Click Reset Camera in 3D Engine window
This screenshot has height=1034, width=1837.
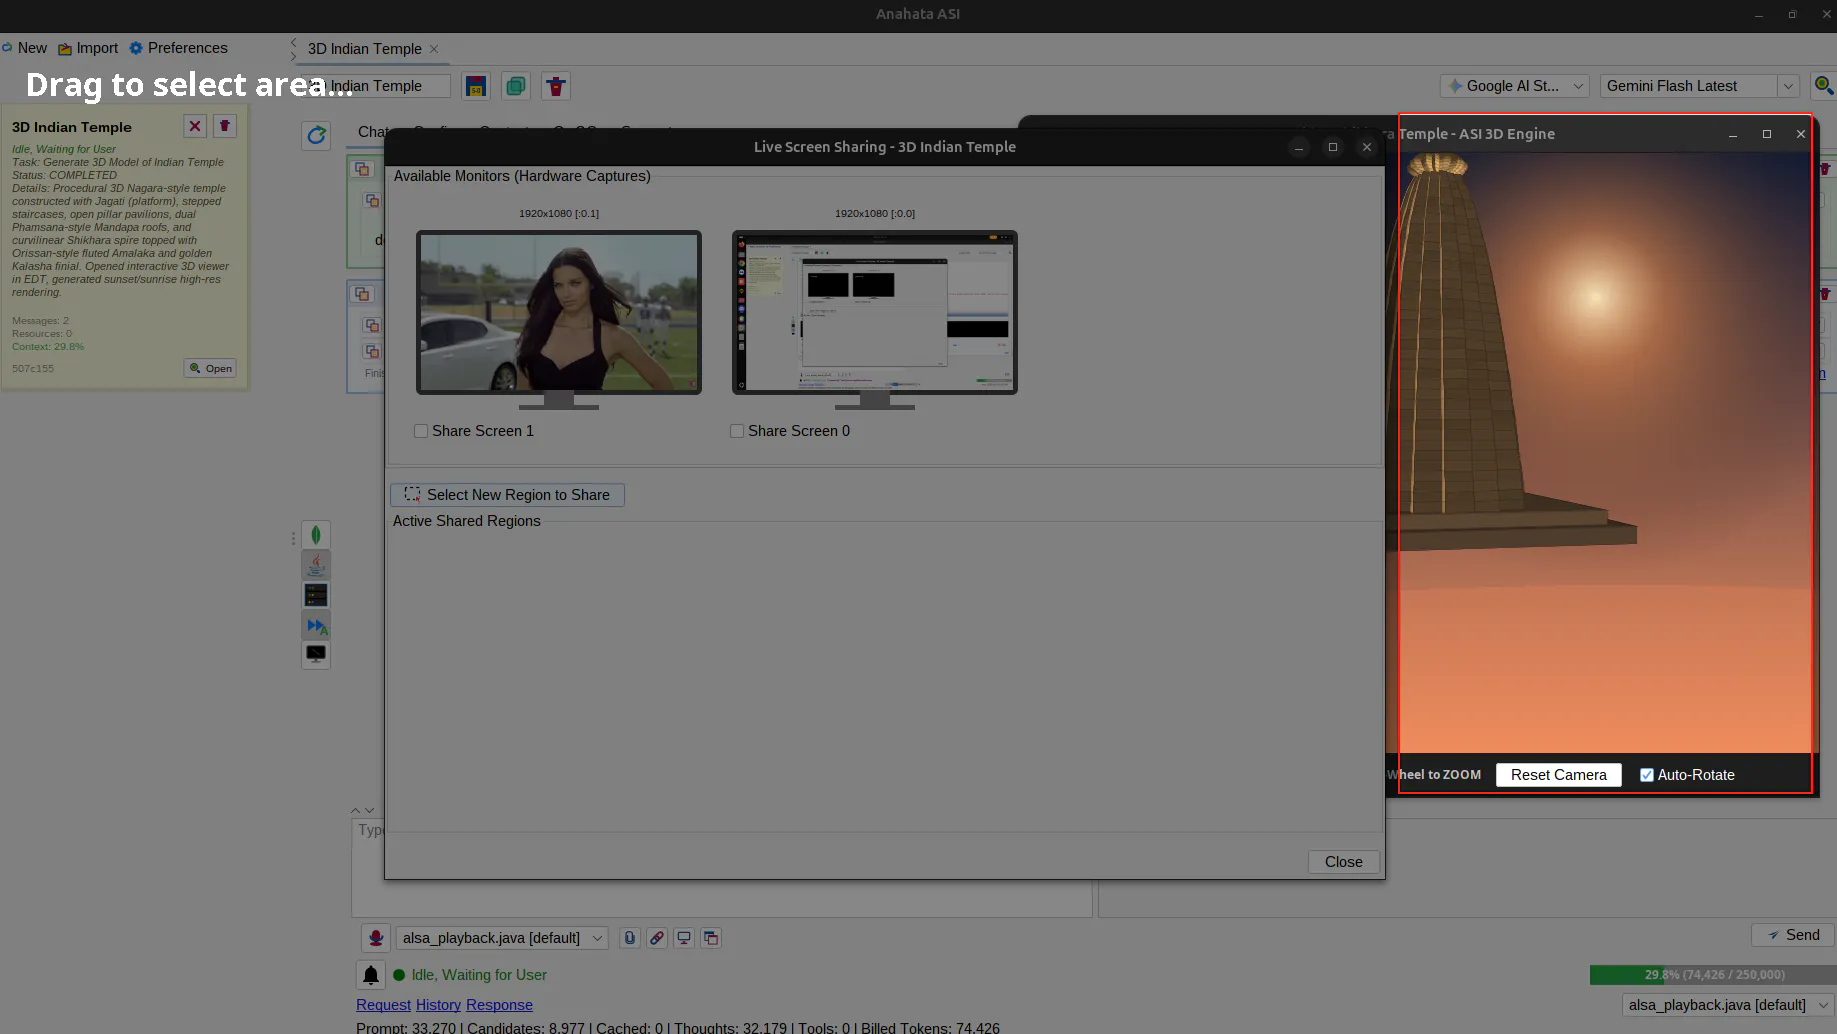(1558, 775)
